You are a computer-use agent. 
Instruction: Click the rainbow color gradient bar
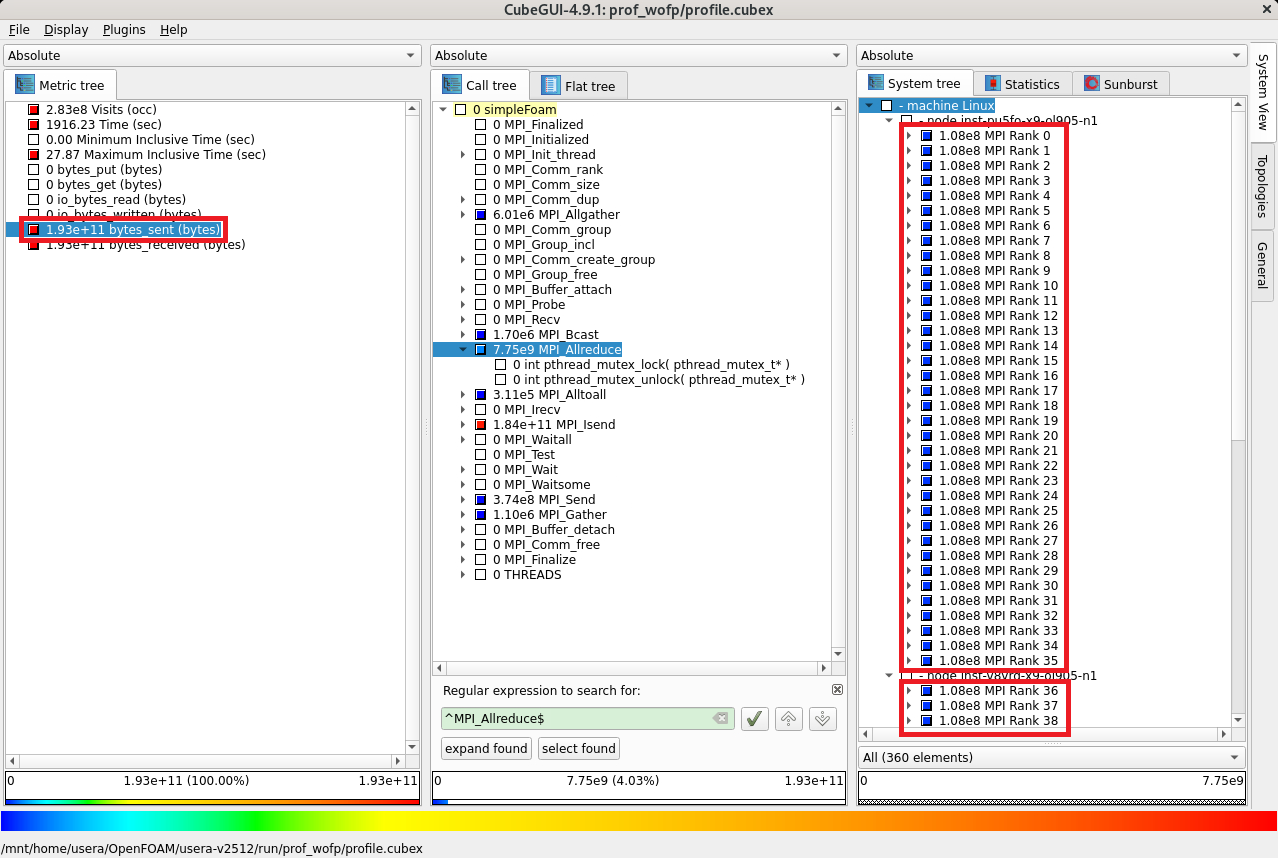[638, 821]
